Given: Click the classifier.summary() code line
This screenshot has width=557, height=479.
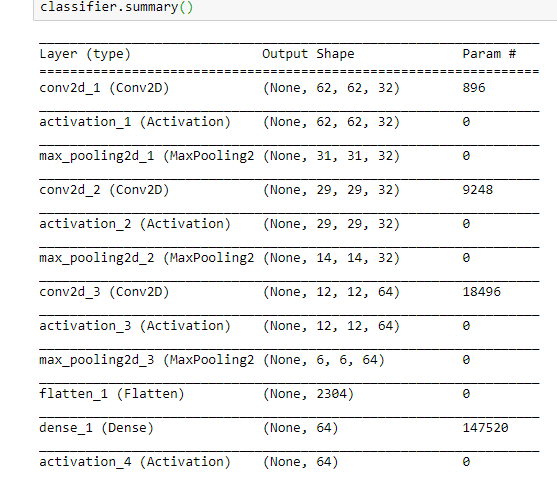Looking at the screenshot, I should click(117, 7).
